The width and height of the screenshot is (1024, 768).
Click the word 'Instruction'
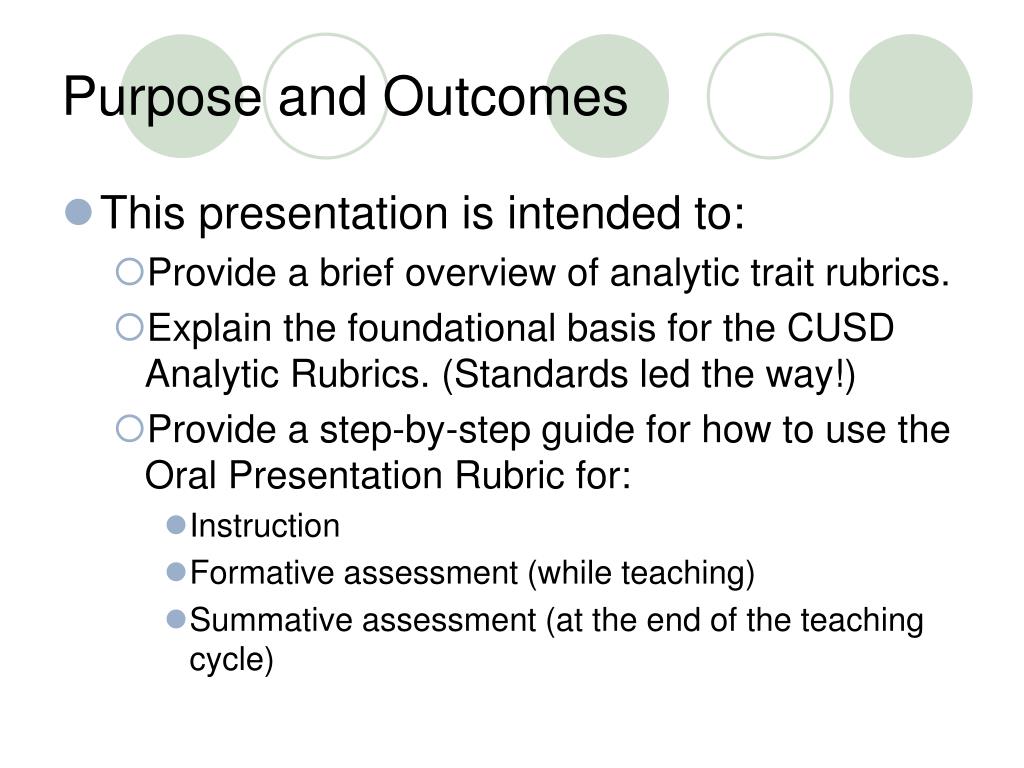coord(264,526)
